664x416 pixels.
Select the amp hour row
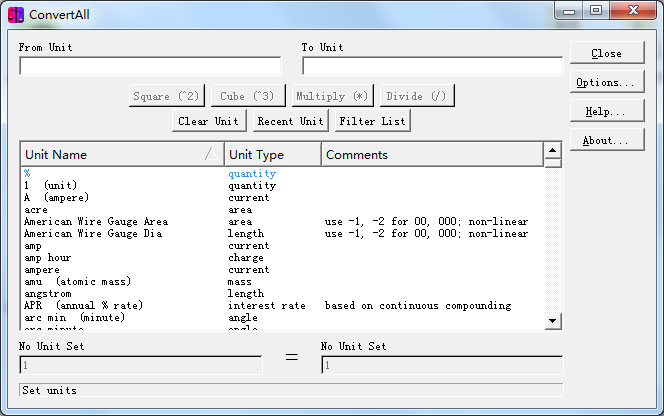tap(282, 258)
